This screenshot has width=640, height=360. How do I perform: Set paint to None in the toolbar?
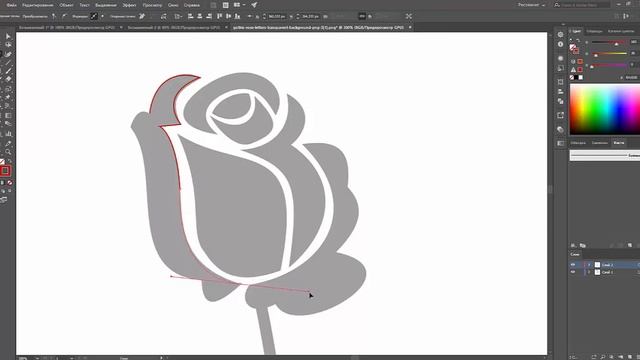tap(9, 183)
